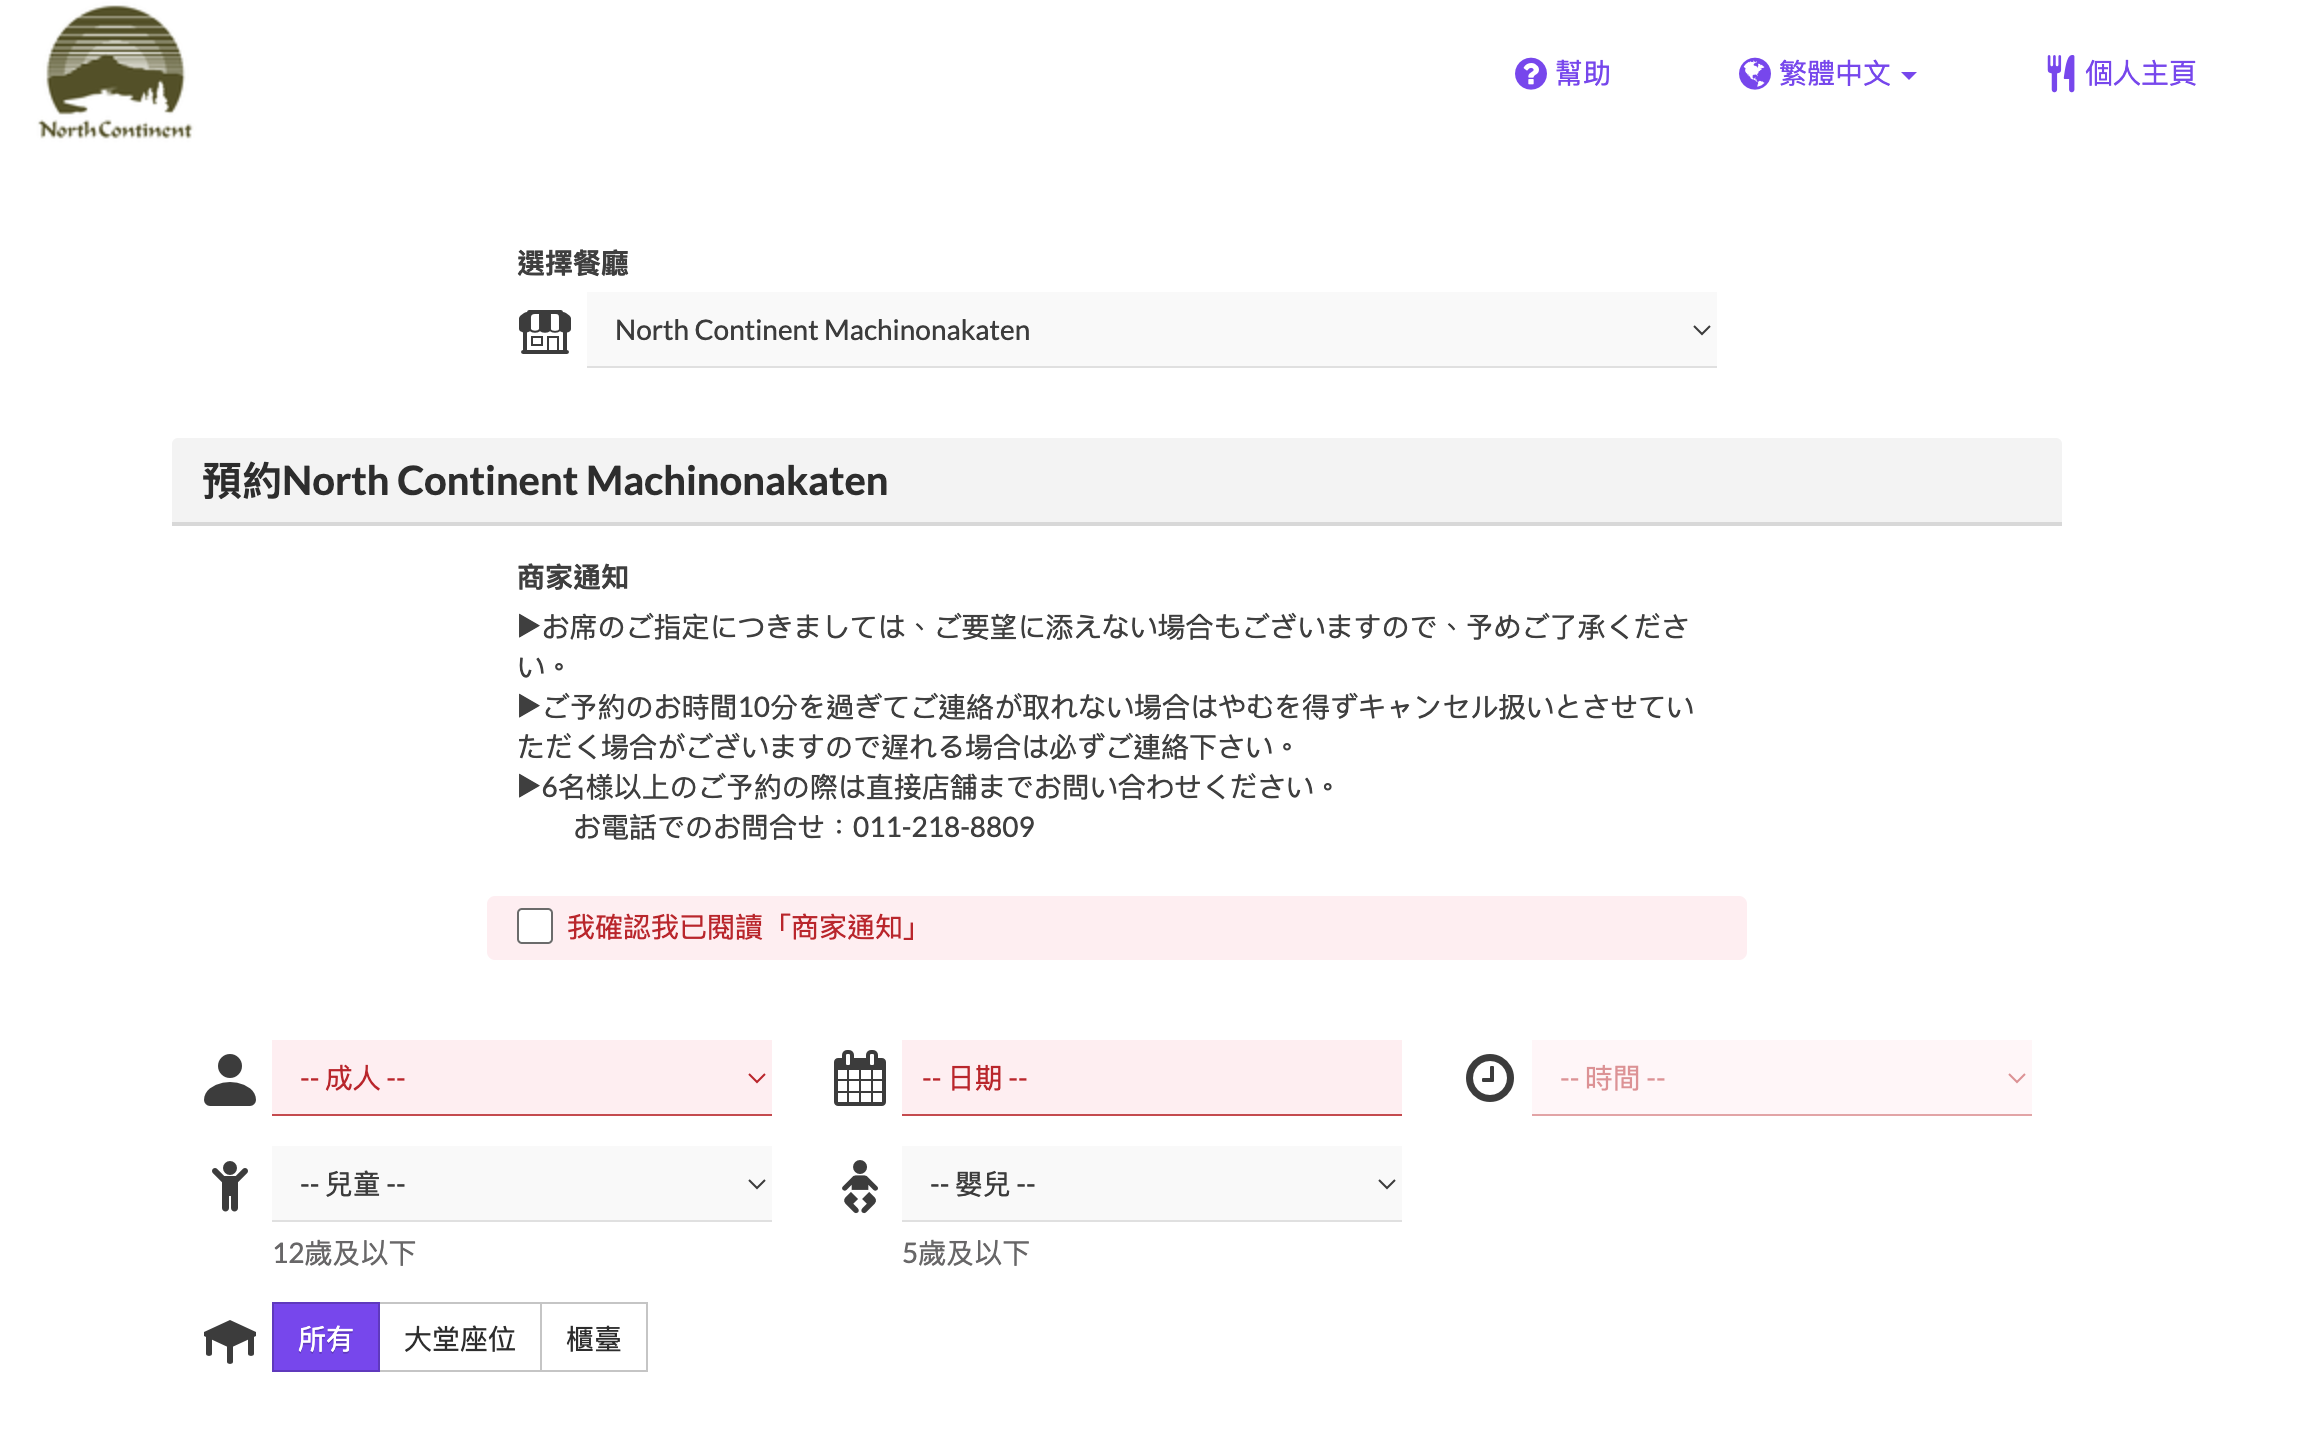Click the fork and knife icon
2306x1452 pixels.
point(2060,74)
